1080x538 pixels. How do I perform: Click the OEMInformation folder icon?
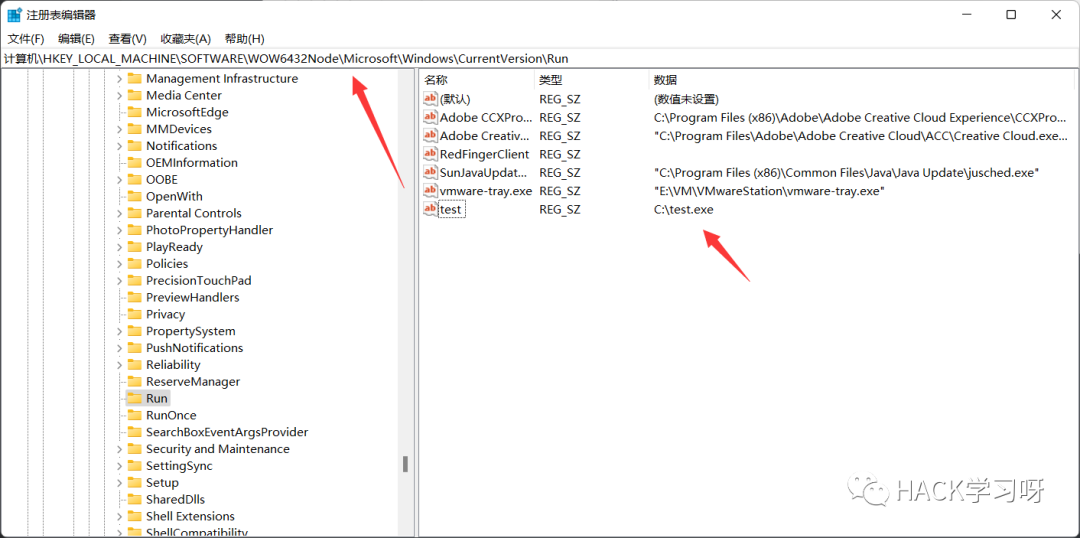134,163
